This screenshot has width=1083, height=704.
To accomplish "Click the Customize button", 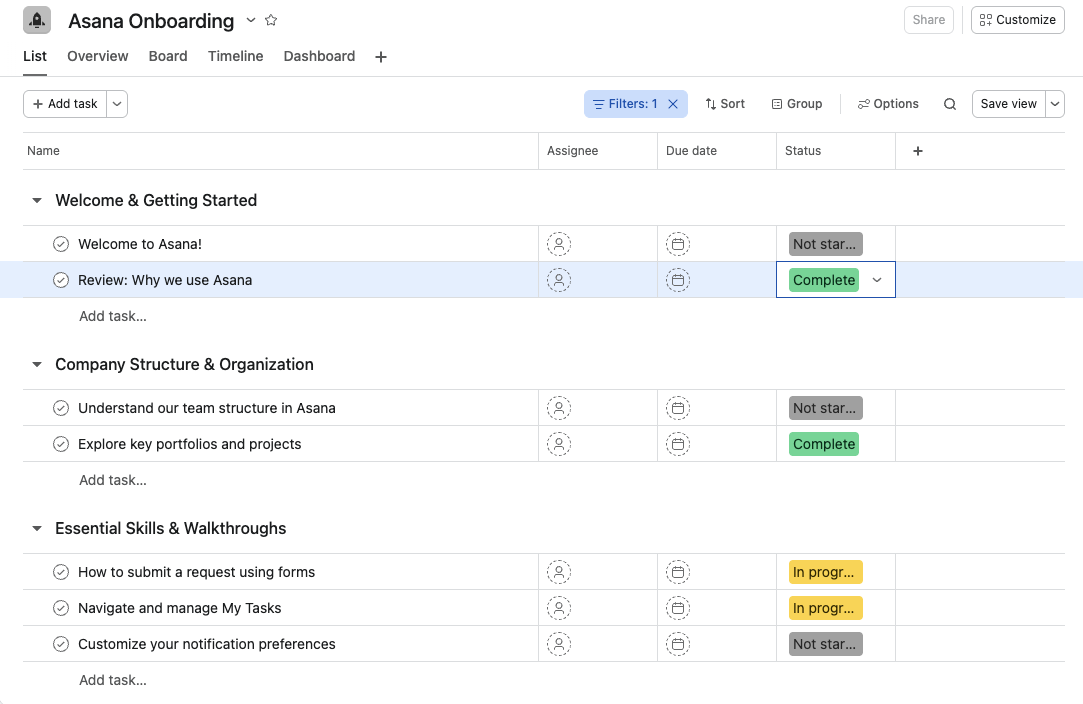I will (1017, 19).
